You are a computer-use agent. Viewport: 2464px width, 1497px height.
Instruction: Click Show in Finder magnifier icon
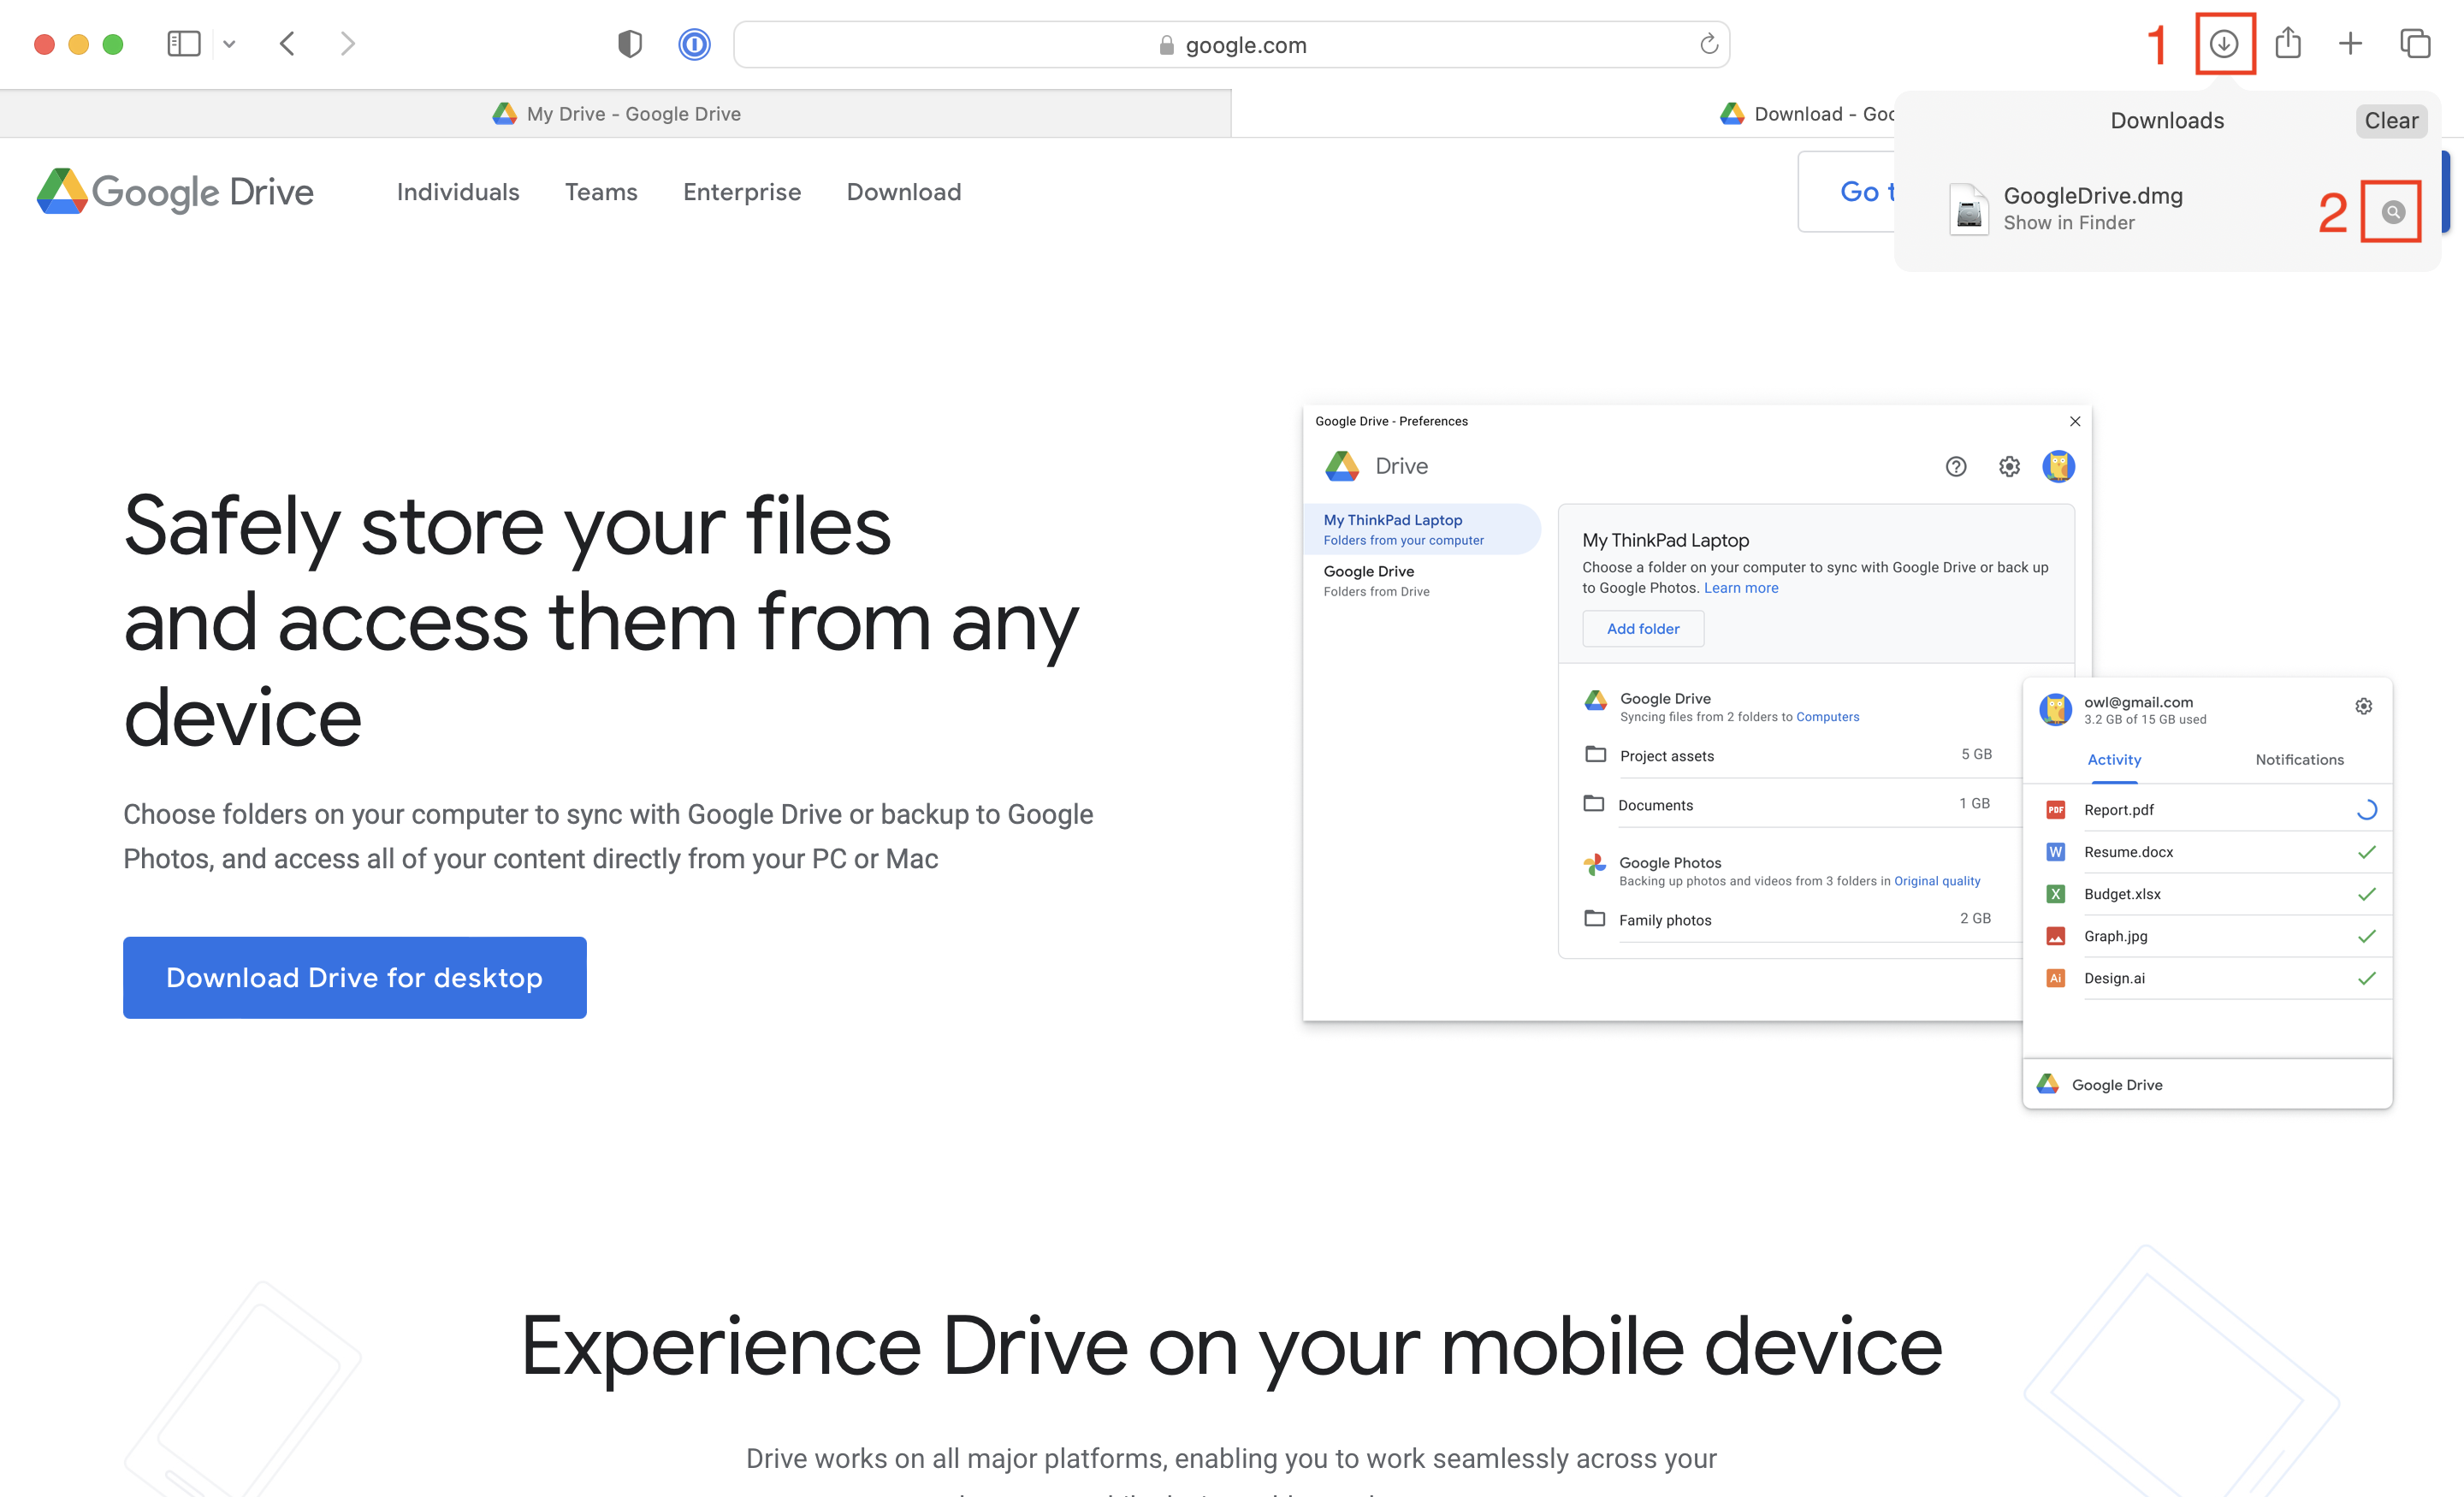[x=2390, y=211]
